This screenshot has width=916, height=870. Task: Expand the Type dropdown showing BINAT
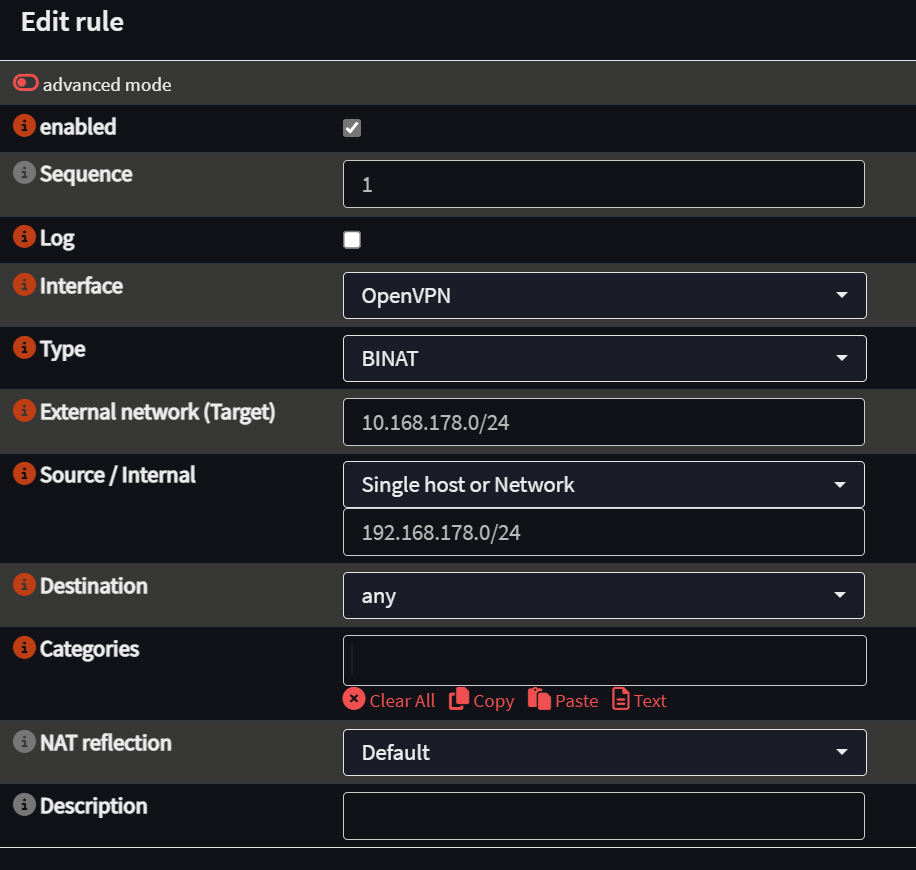click(x=605, y=359)
